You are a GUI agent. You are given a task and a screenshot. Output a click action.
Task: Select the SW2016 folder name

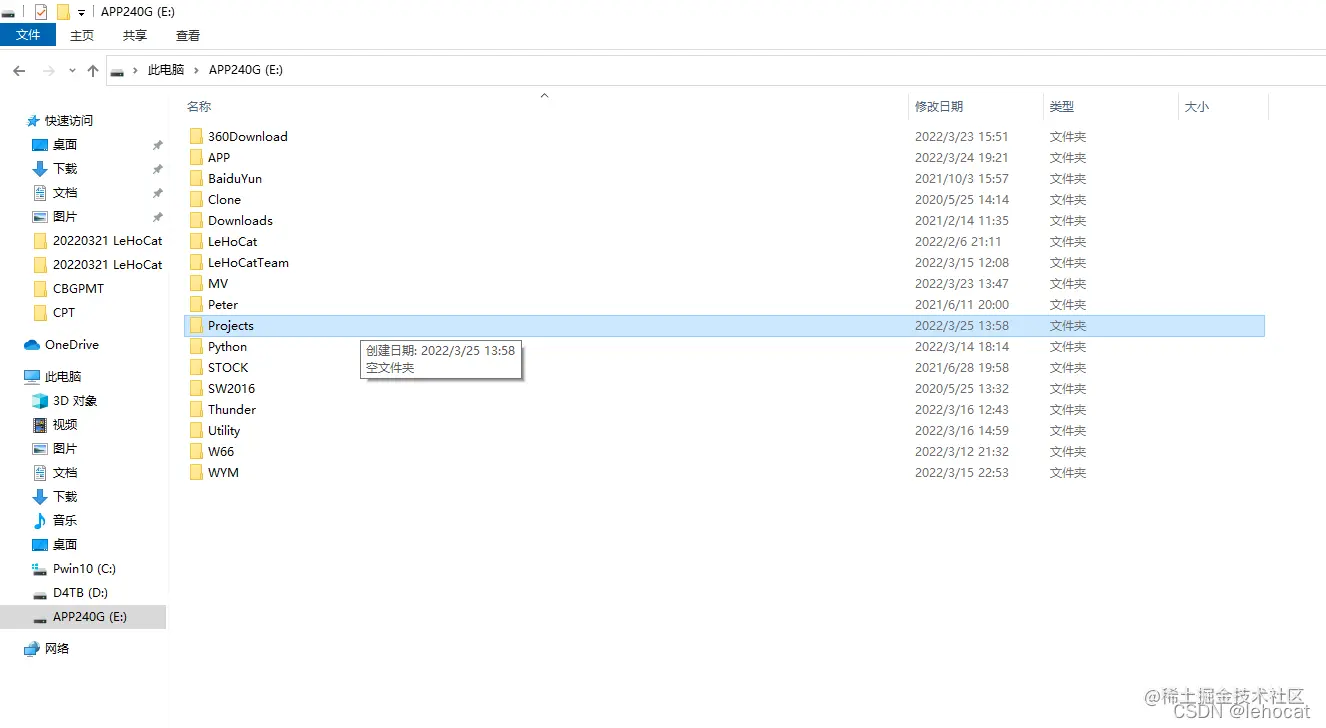(231, 388)
